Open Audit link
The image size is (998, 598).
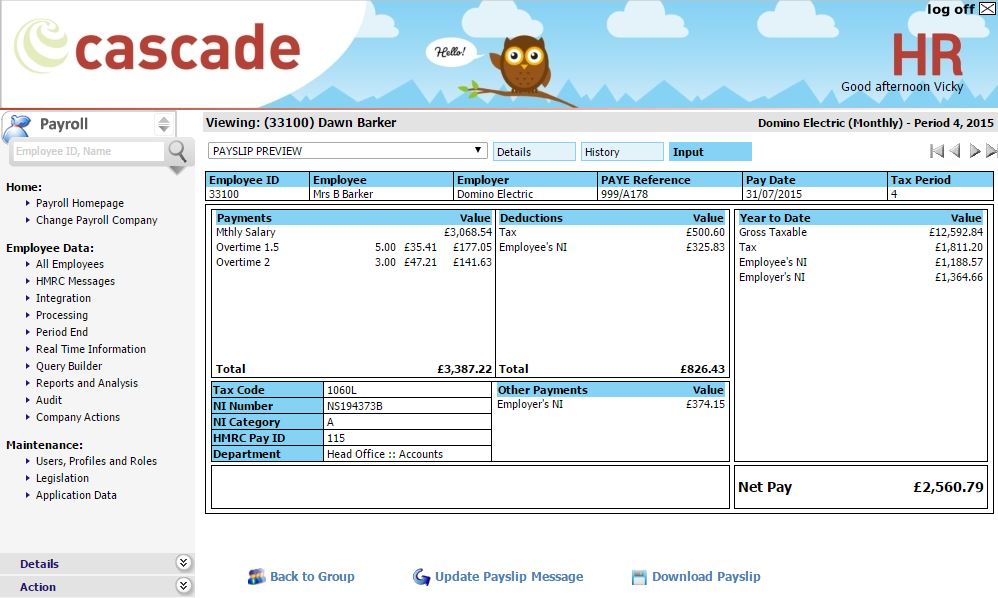point(48,400)
